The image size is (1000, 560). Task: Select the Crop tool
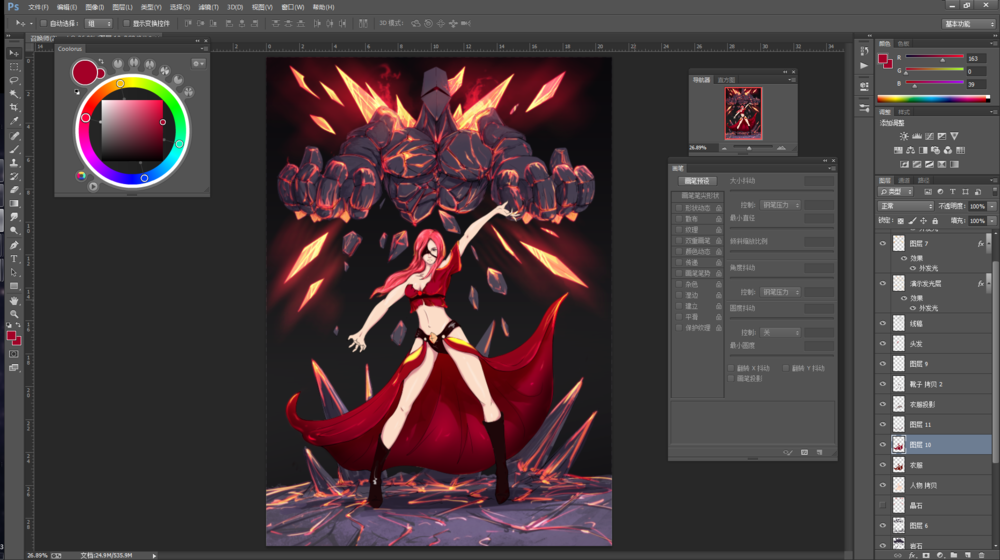(14, 107)
